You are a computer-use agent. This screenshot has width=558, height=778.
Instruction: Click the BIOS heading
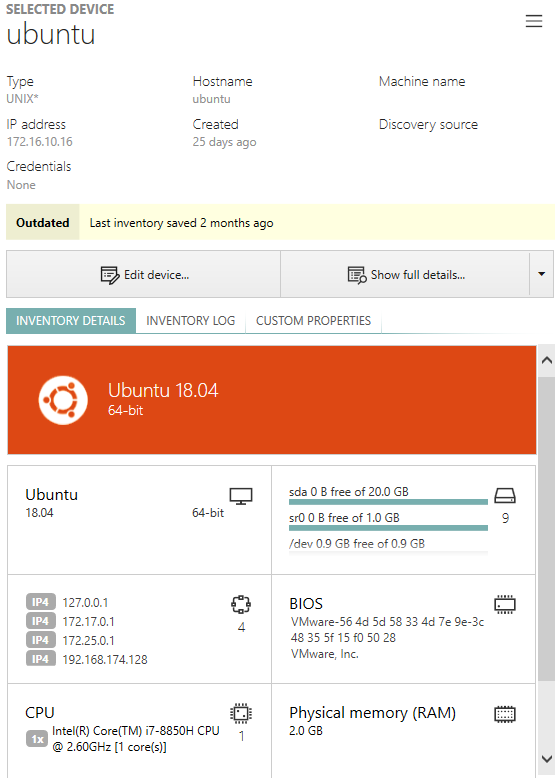(306, 603)
